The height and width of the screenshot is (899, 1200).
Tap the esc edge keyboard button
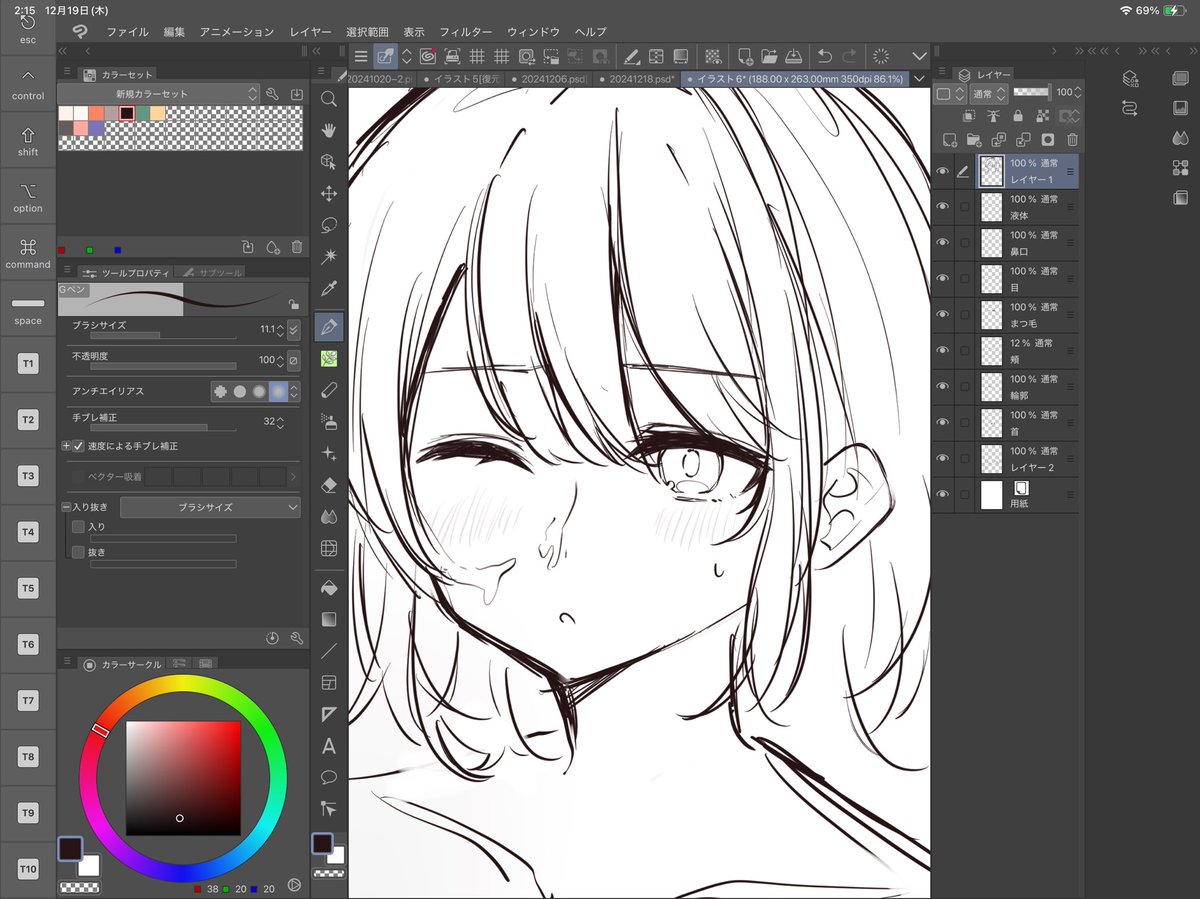[x=27, y=29]
